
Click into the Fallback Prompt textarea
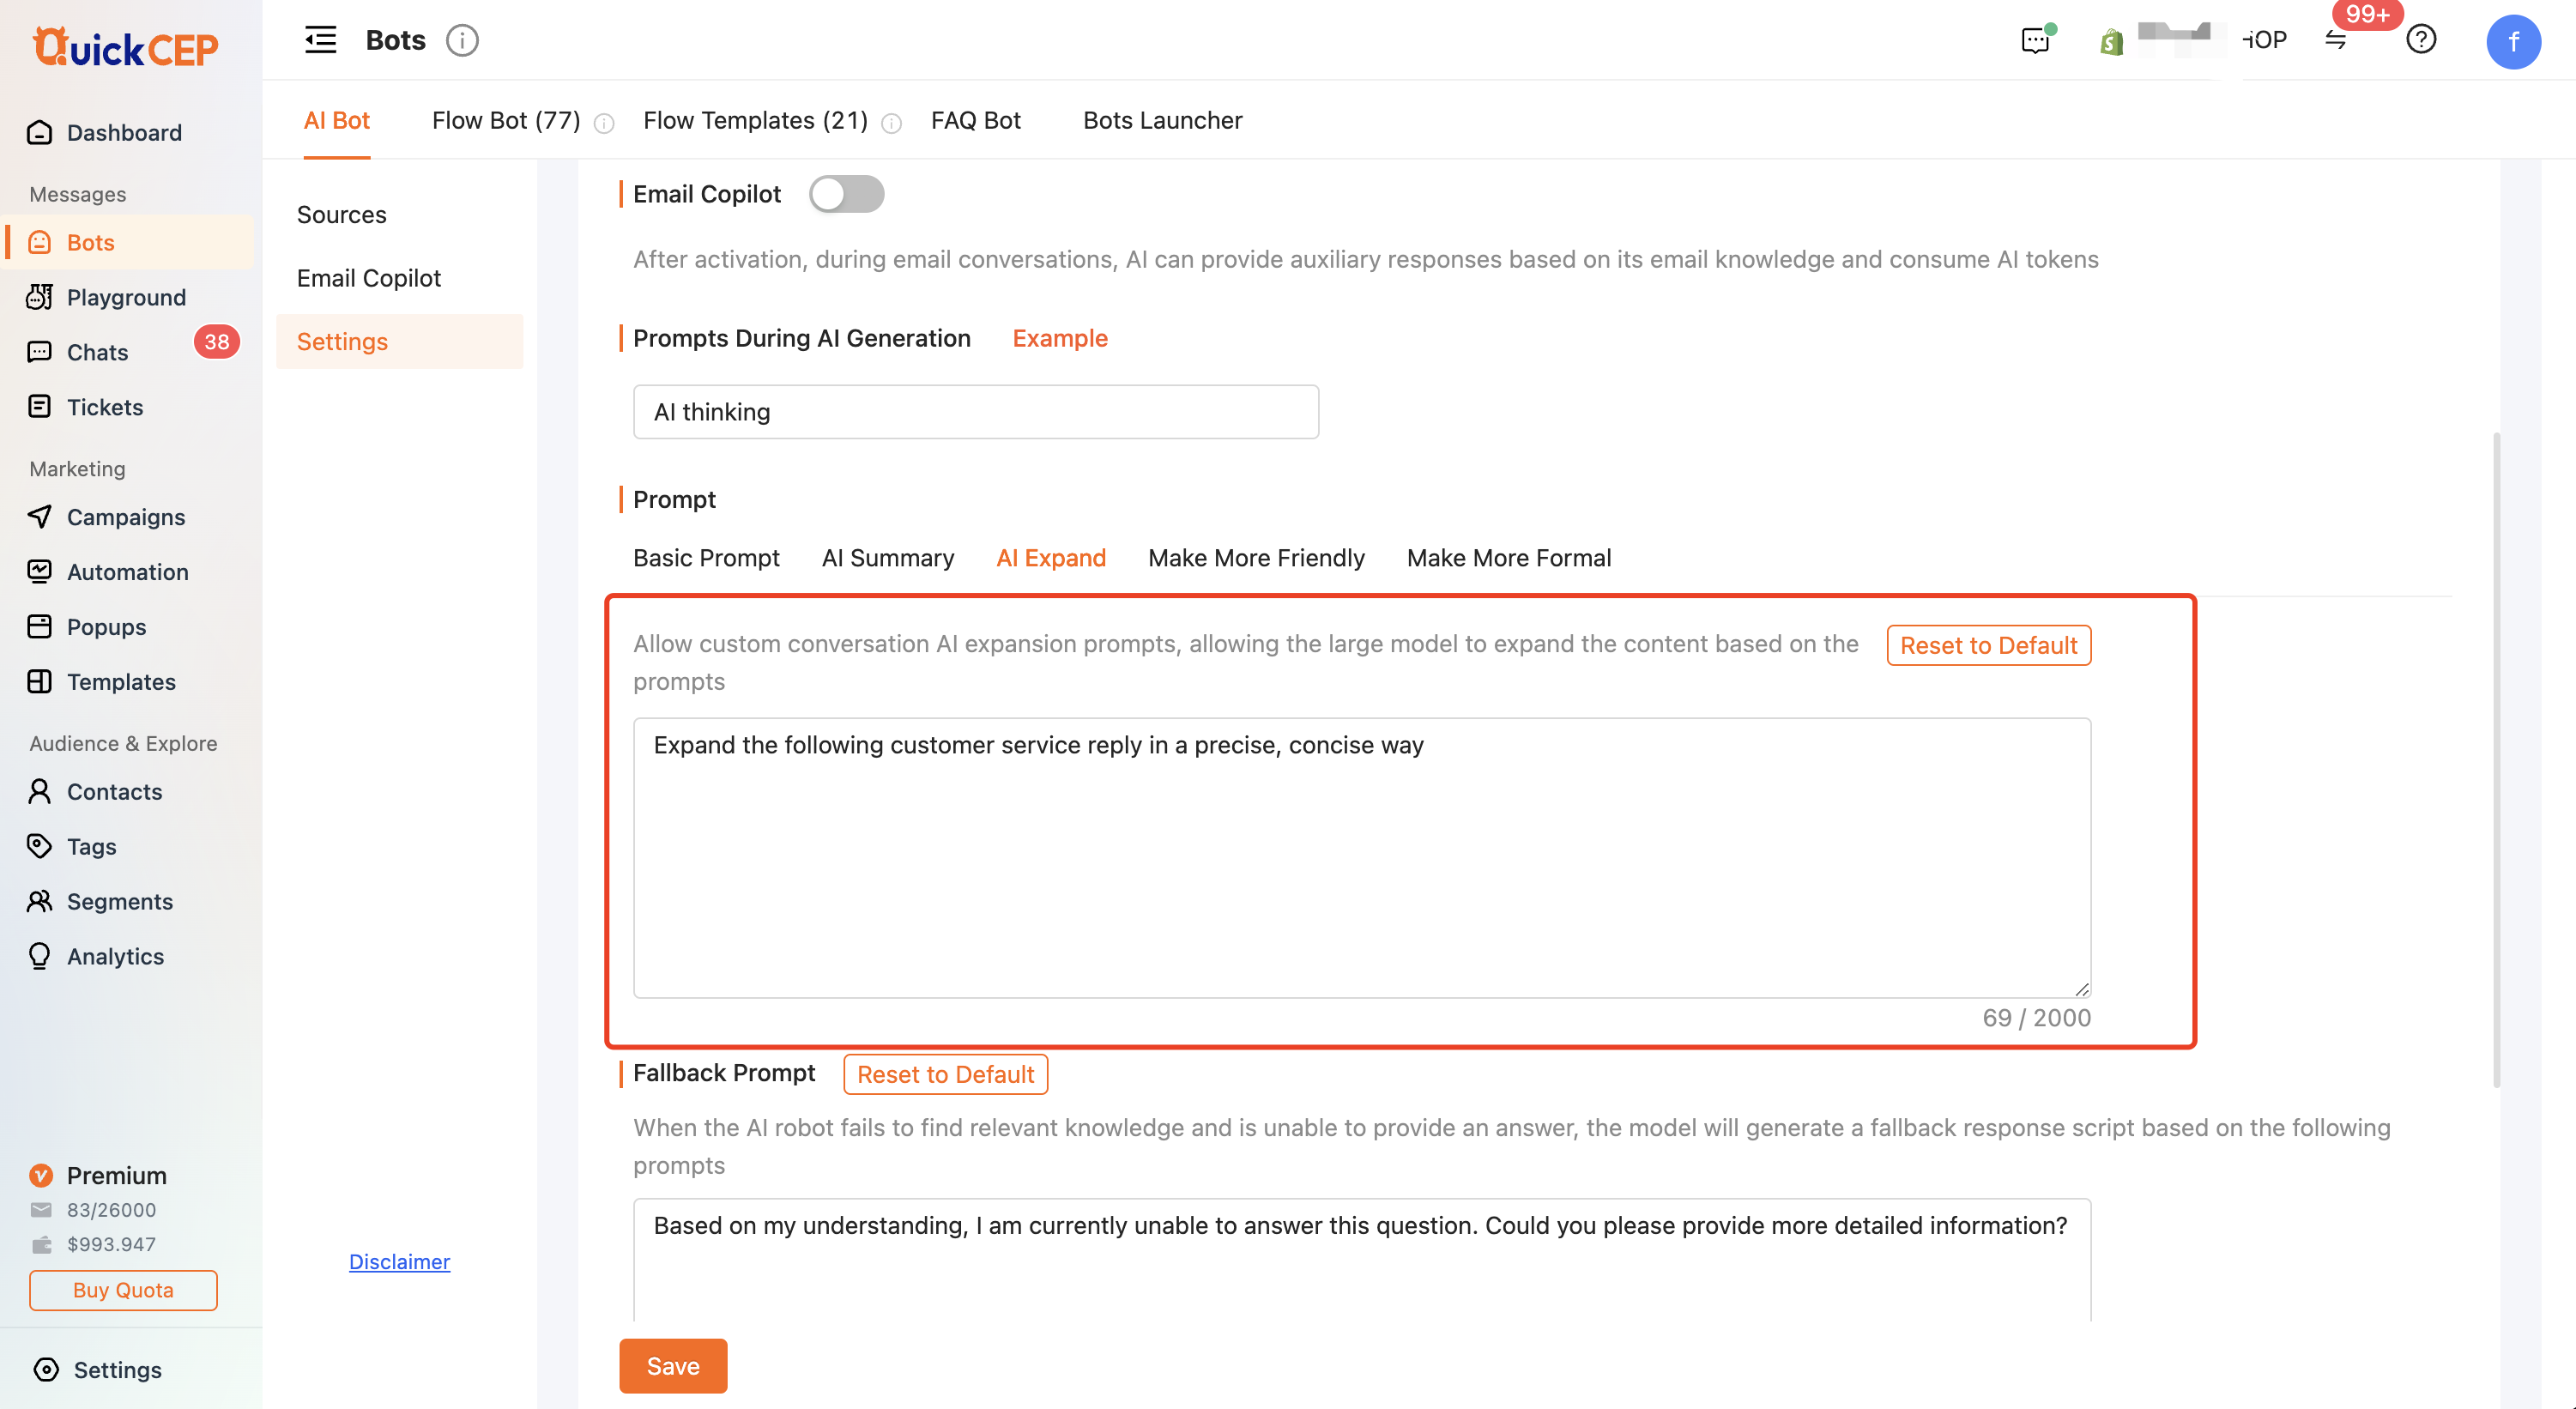(x=1362, y=1260)
